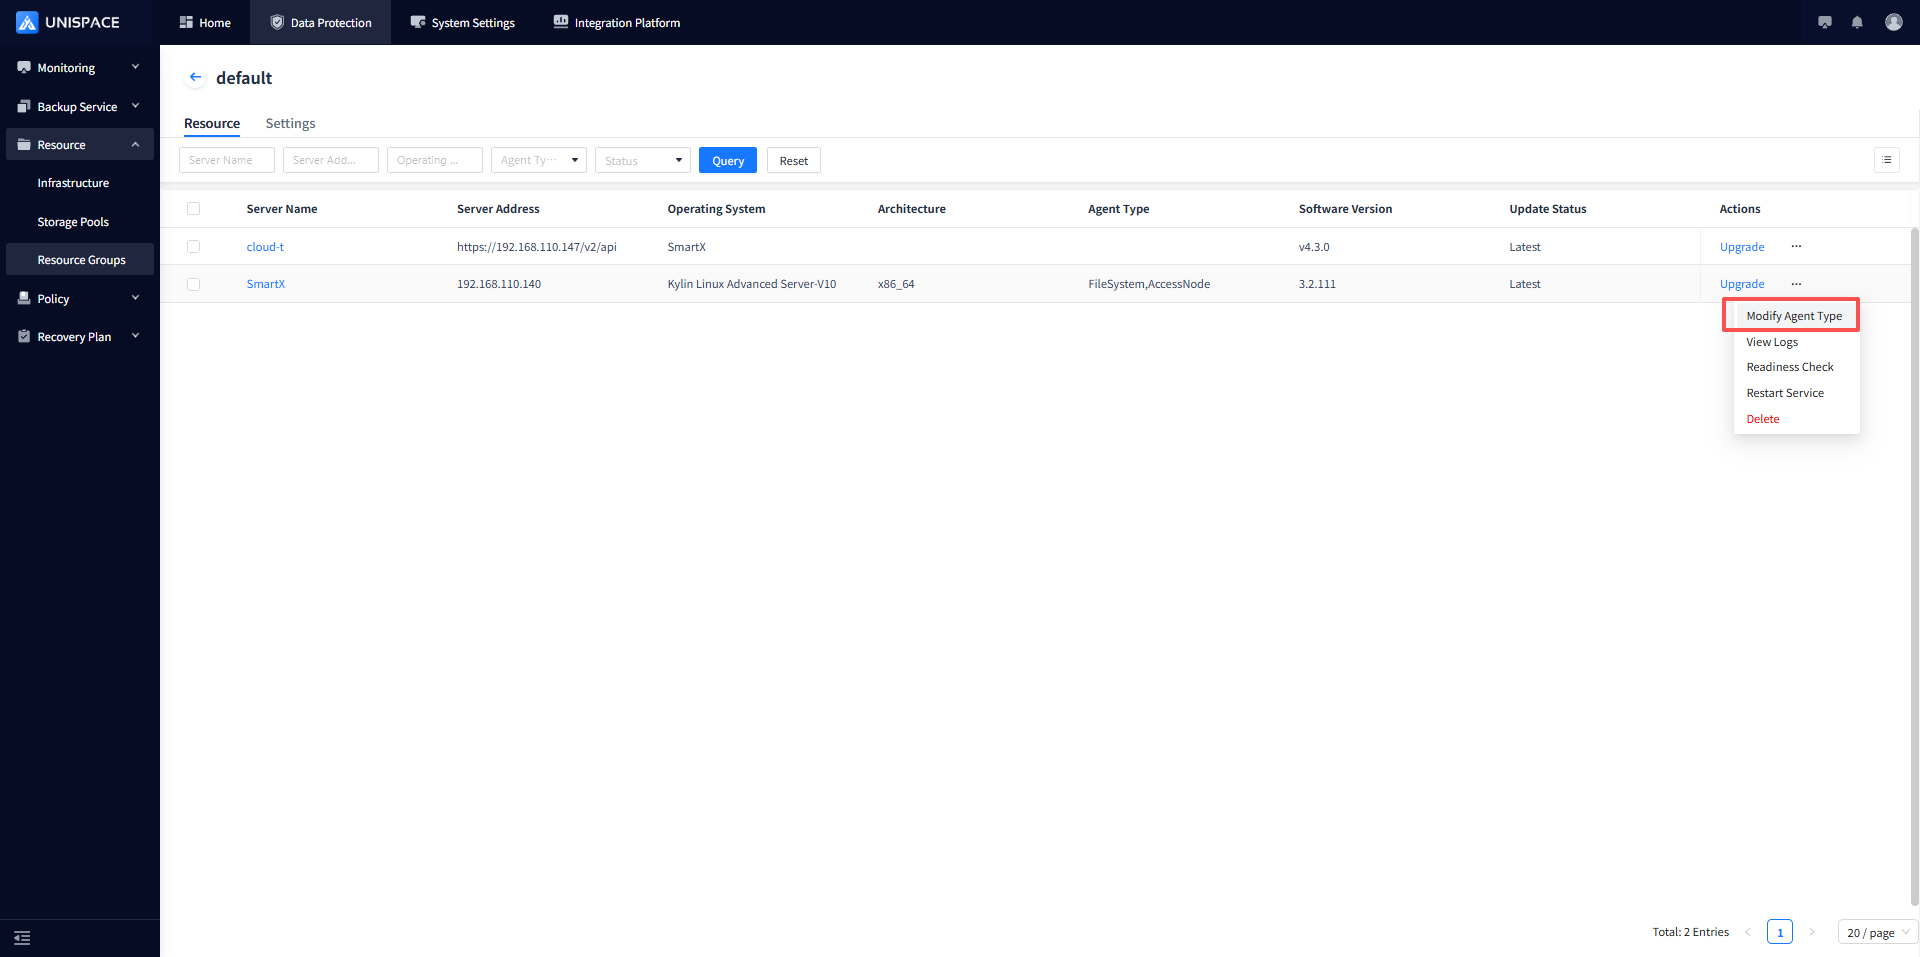Toggle the select-all checkbox in table header

pyautogui.click(x=194, y=209)
